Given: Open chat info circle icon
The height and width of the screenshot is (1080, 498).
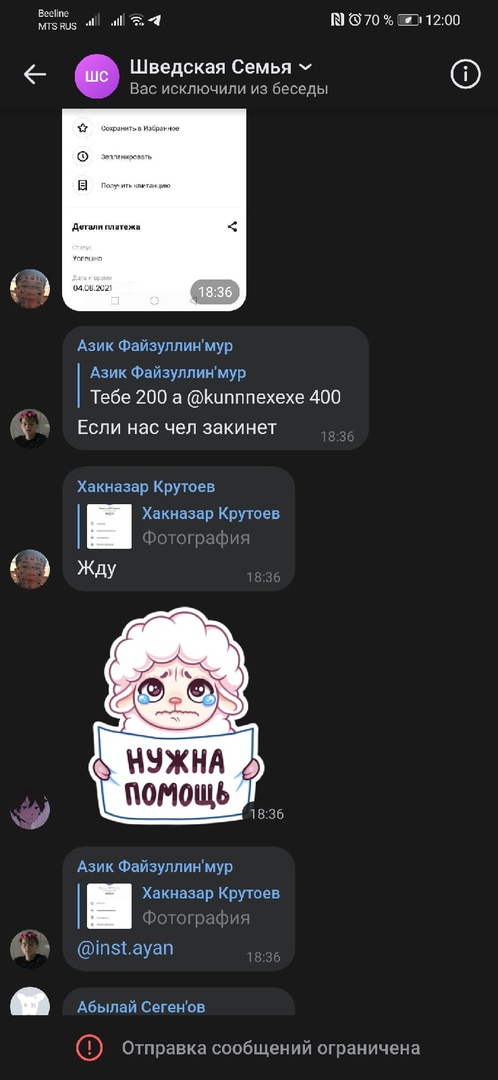Looking at the screenshot, I should pyautogui.click(x=465, y=74).
